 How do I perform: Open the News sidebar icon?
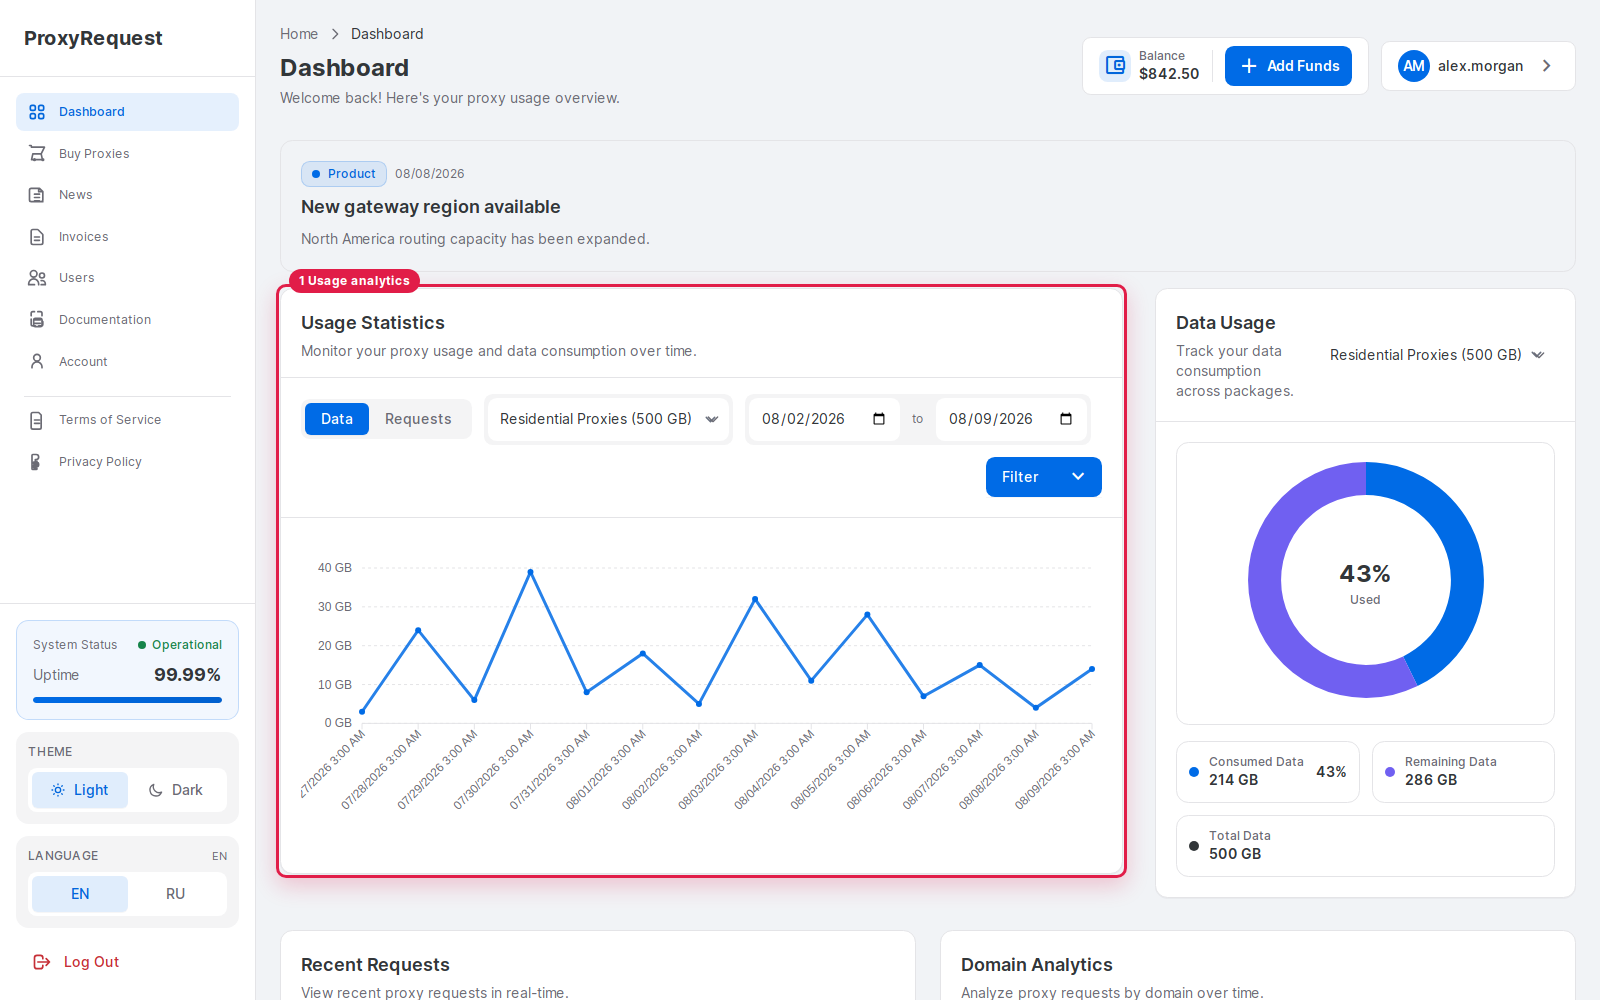pos(37,195)
